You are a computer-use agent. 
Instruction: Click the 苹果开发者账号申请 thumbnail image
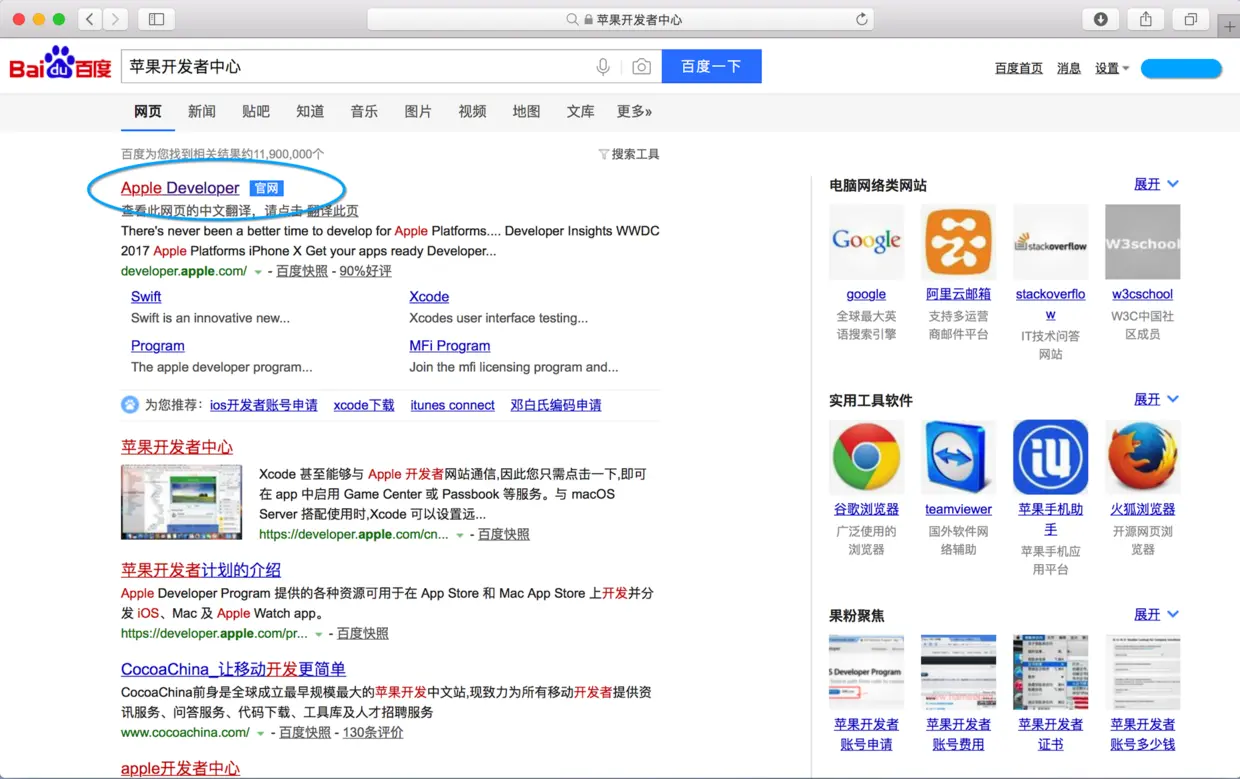866,672
